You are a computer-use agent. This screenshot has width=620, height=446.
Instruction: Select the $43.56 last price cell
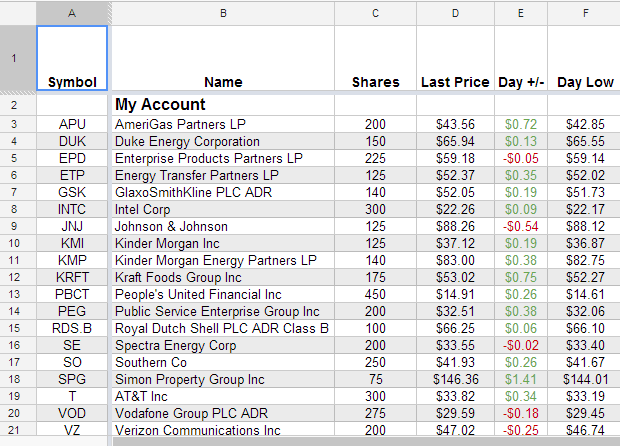455,124
